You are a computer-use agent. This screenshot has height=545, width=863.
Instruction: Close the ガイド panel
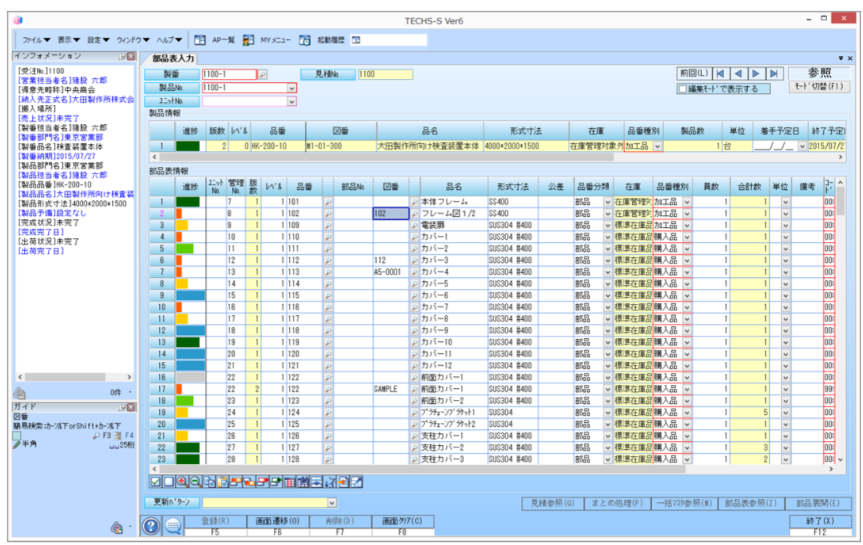(x=131, y=407)
